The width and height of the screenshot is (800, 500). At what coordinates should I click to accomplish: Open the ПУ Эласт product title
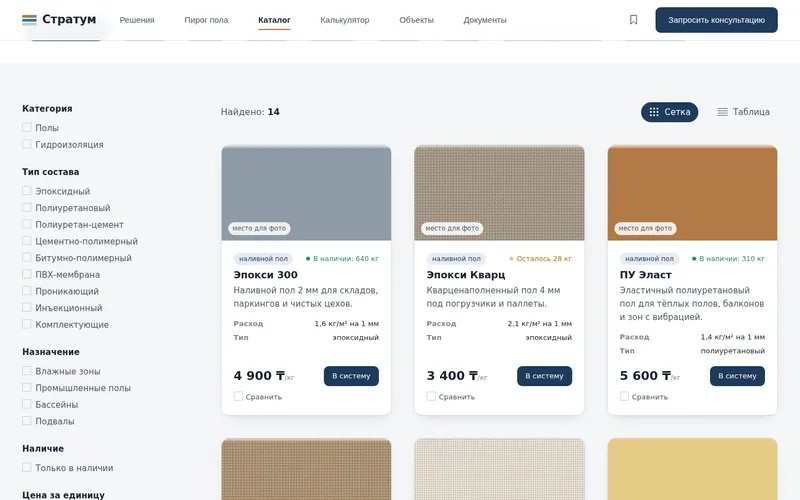(645, 274)
